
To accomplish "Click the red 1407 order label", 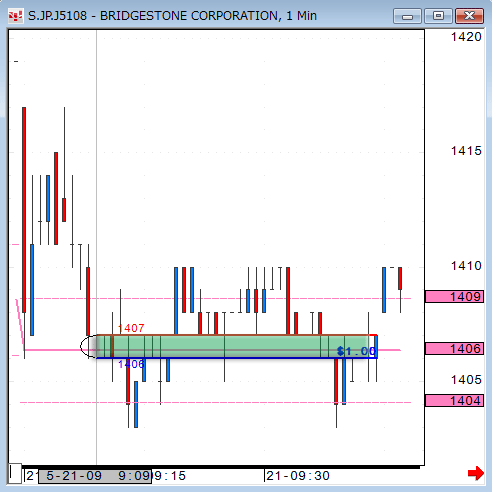I will tap(131, 328).
